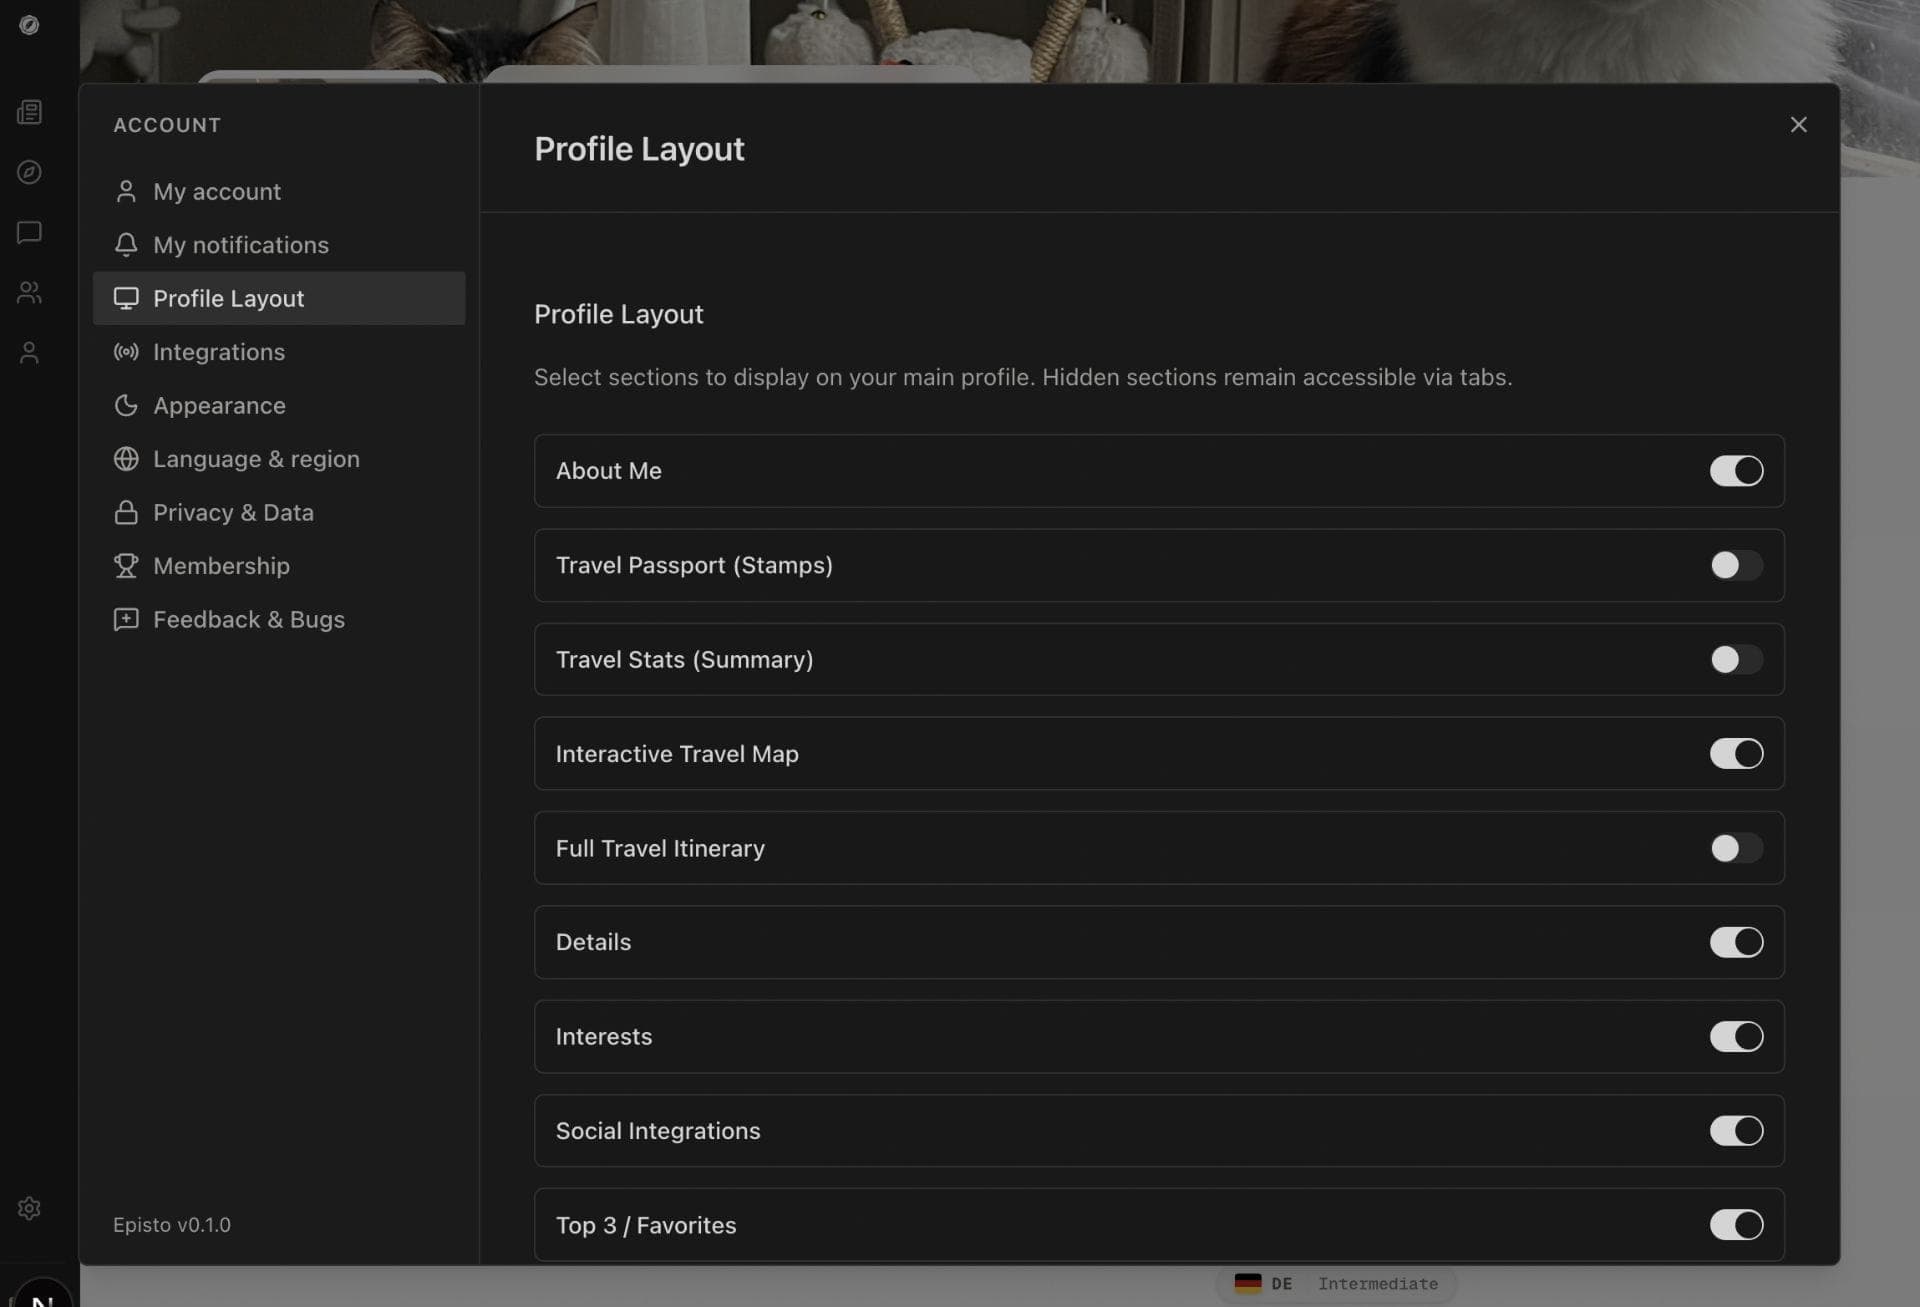Open Language & region settings
Image resolution: width=1920 pixels, height=1307 pixels.
[256, 459]
